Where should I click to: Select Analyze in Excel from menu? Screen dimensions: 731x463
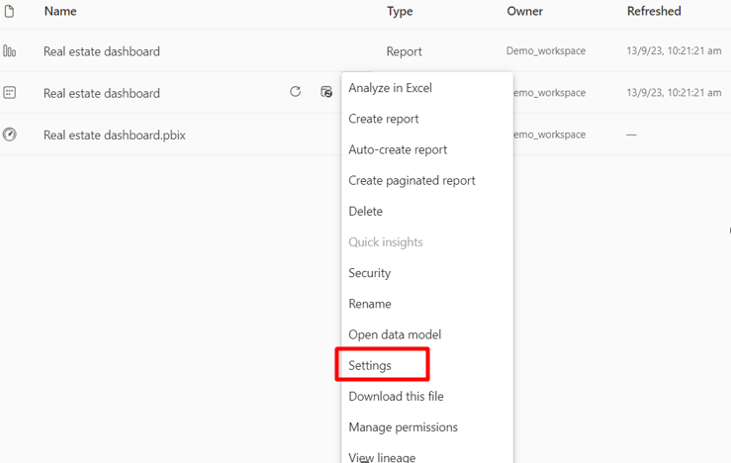click(x=390, y=88)
